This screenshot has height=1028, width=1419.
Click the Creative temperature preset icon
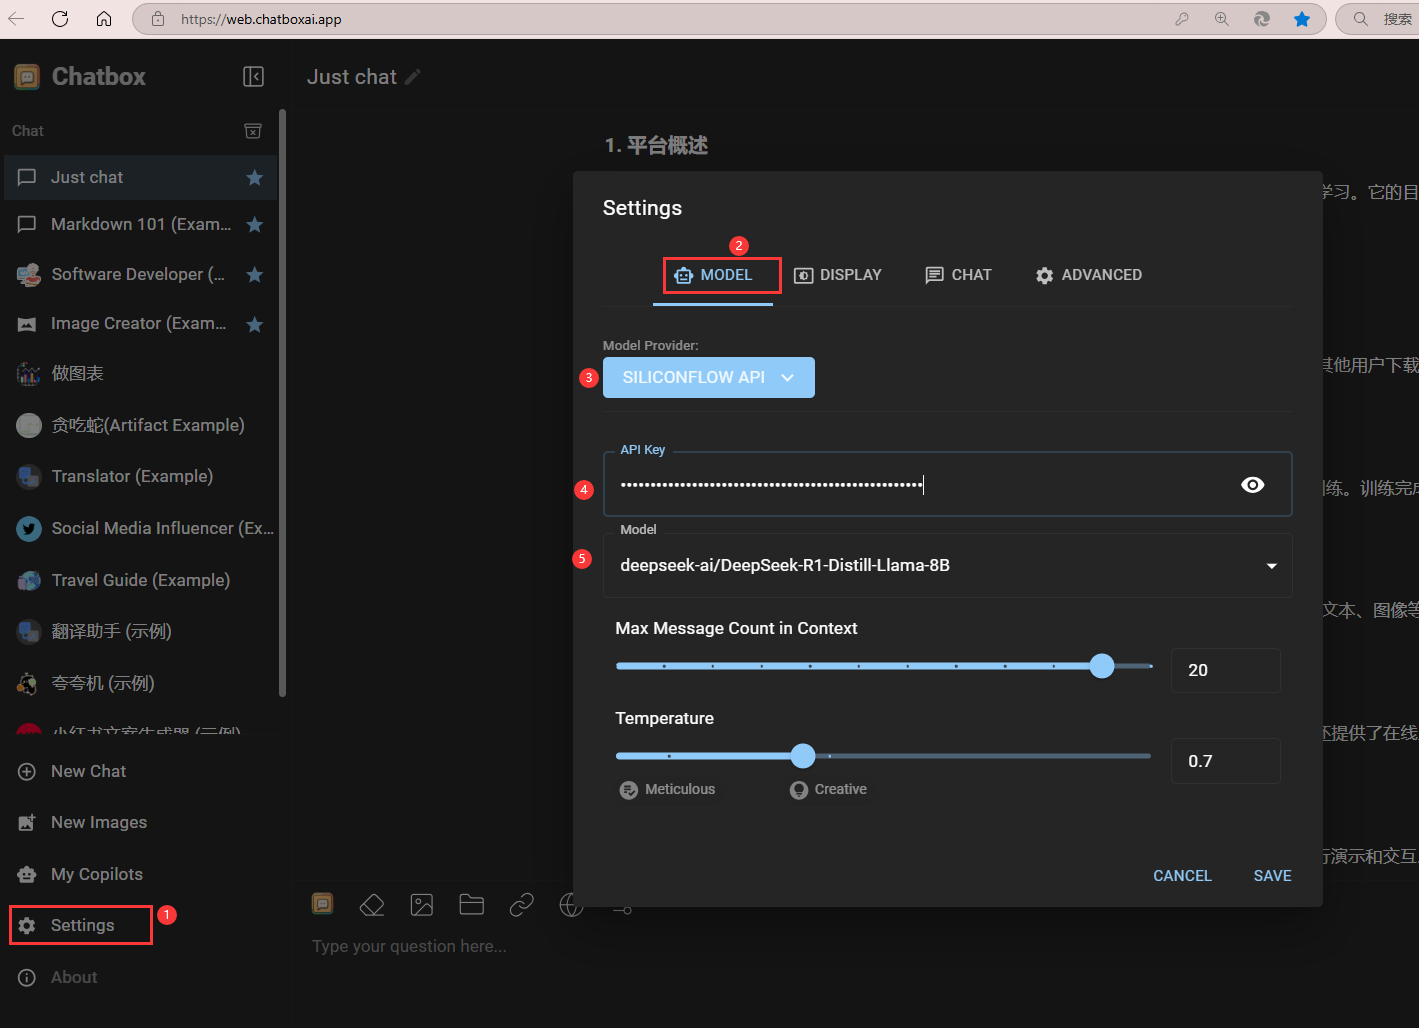tap(798, 790)
